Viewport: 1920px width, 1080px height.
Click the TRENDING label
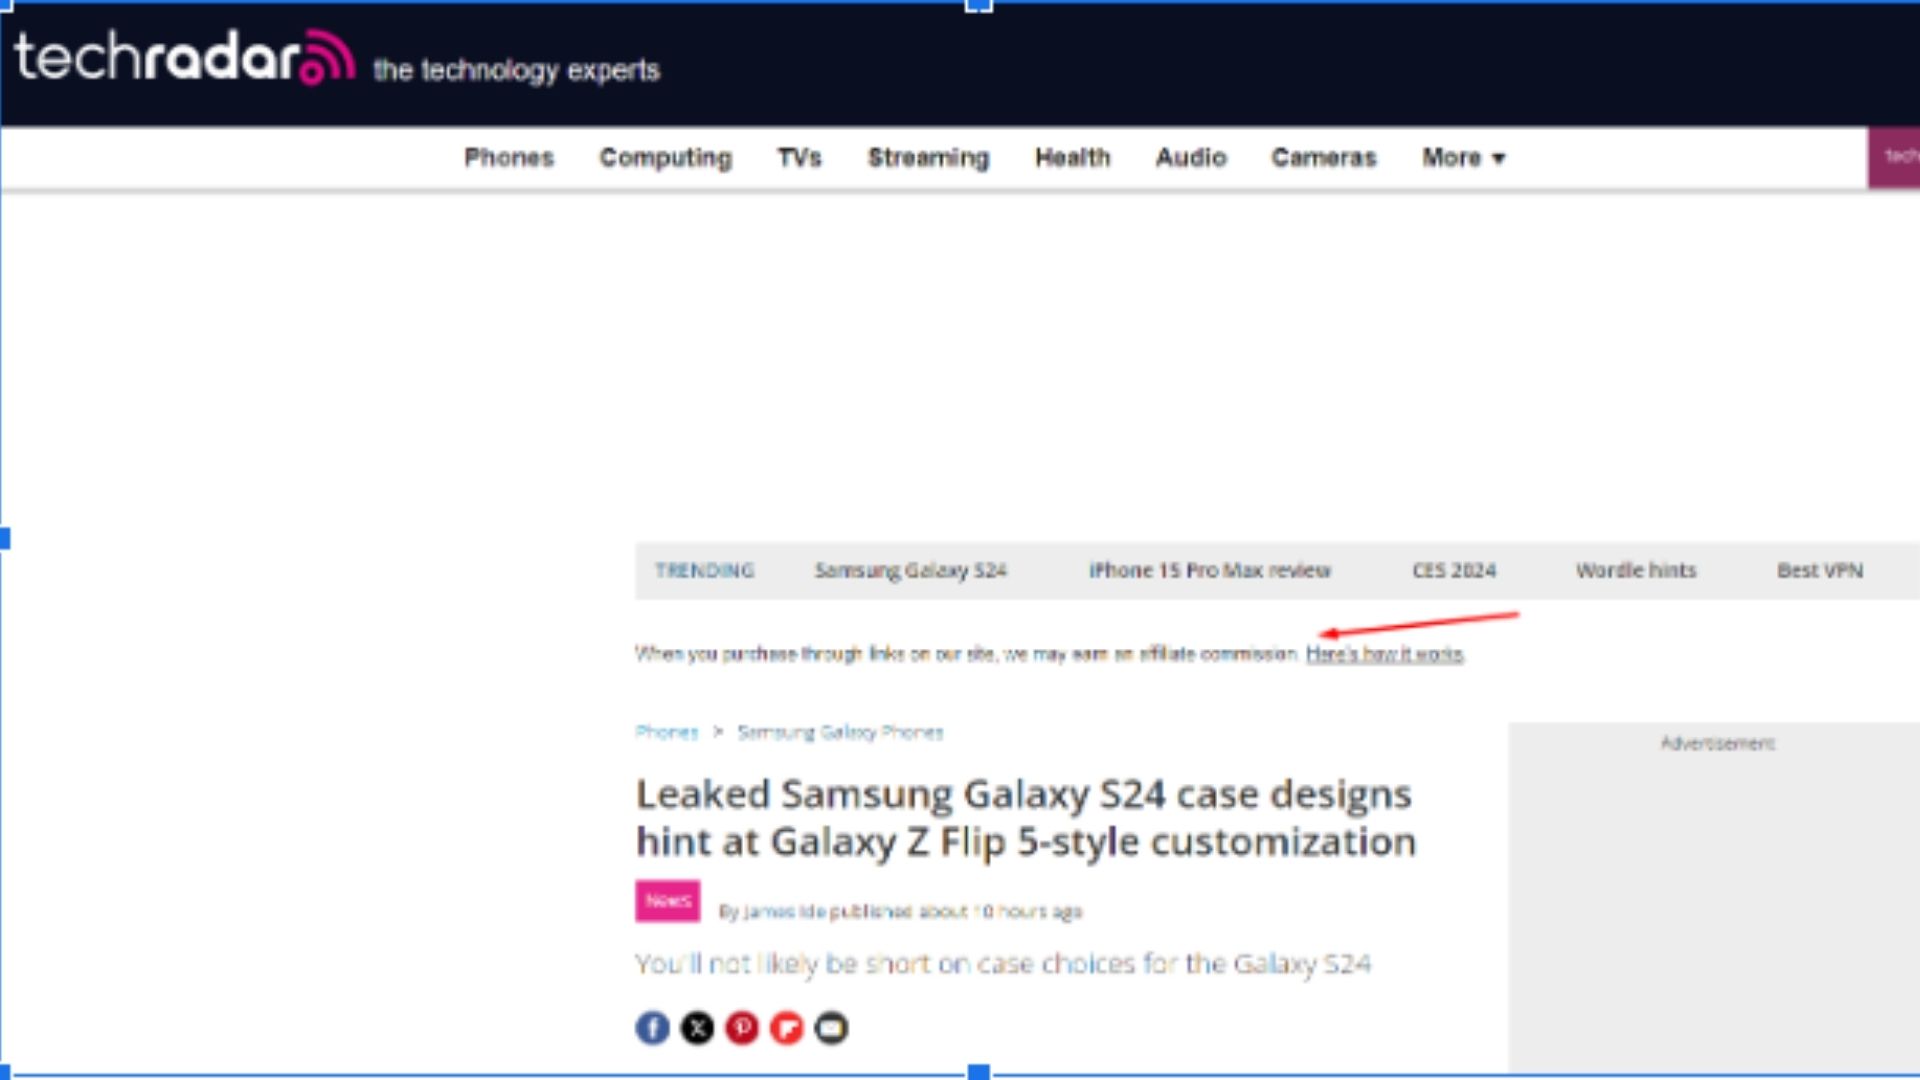pos(705,571)
